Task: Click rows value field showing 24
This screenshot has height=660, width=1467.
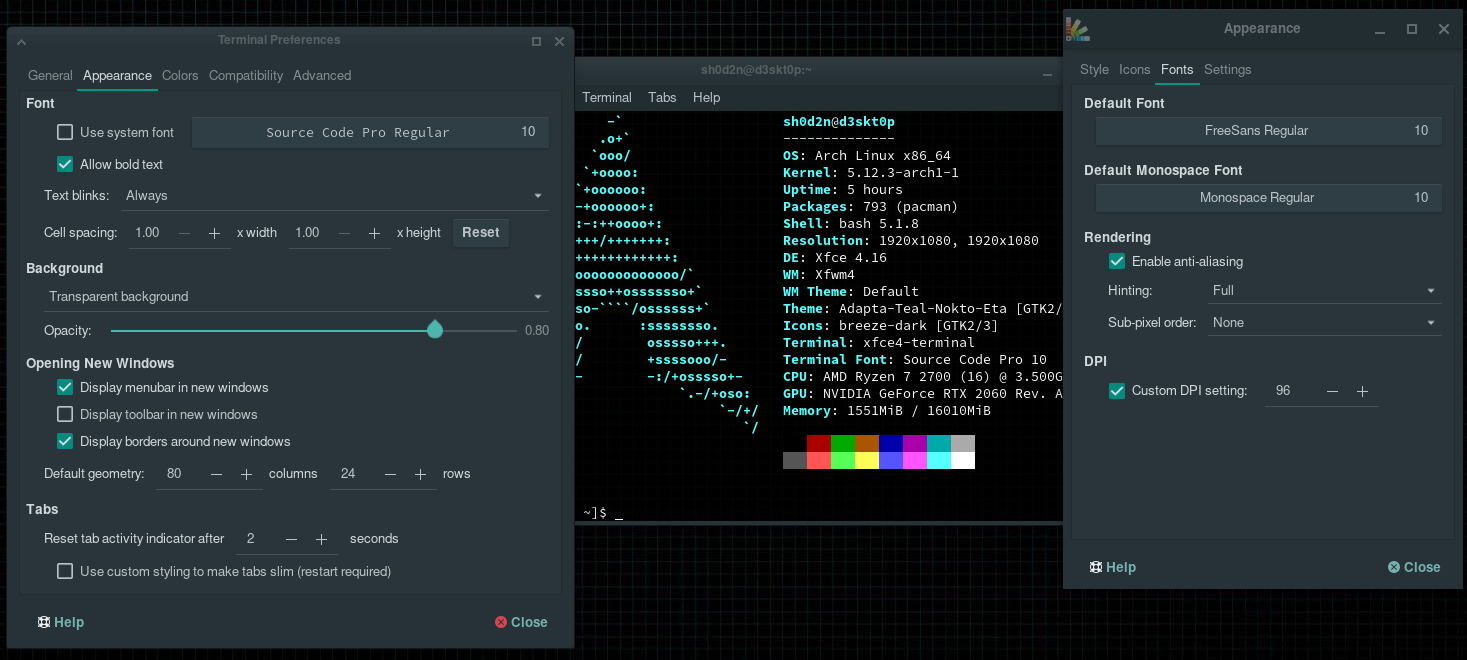Action: [354, 474]
